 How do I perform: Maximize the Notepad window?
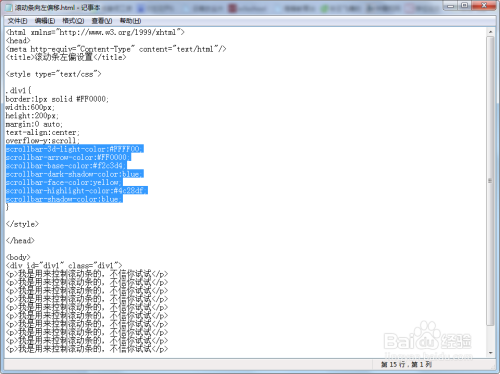pos(464,6)
